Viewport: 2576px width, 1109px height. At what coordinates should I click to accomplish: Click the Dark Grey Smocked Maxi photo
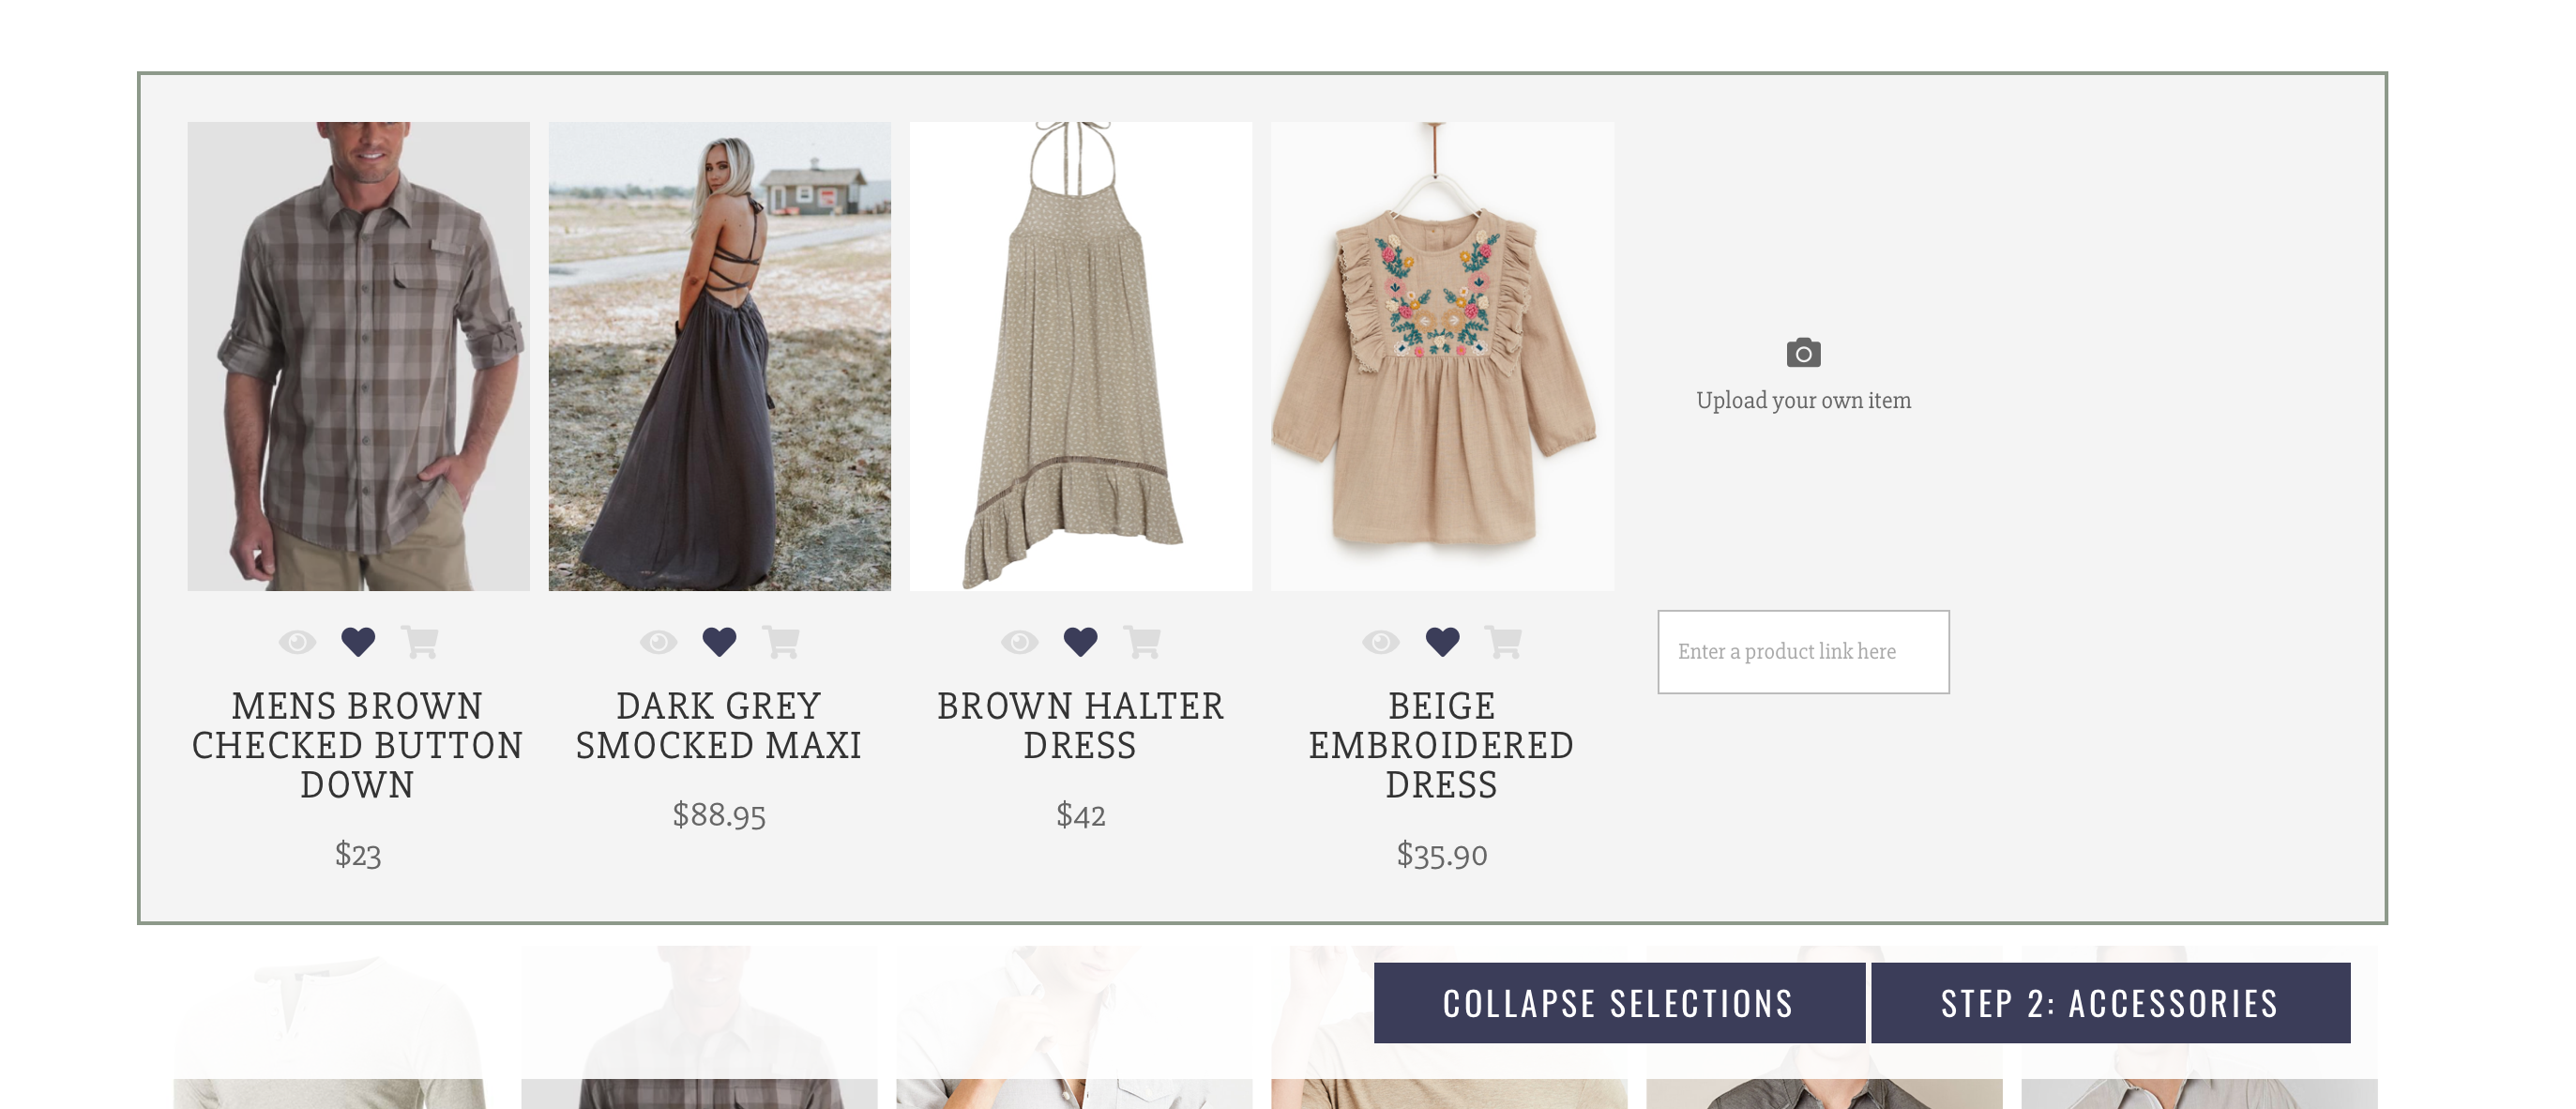click(719, 356)
